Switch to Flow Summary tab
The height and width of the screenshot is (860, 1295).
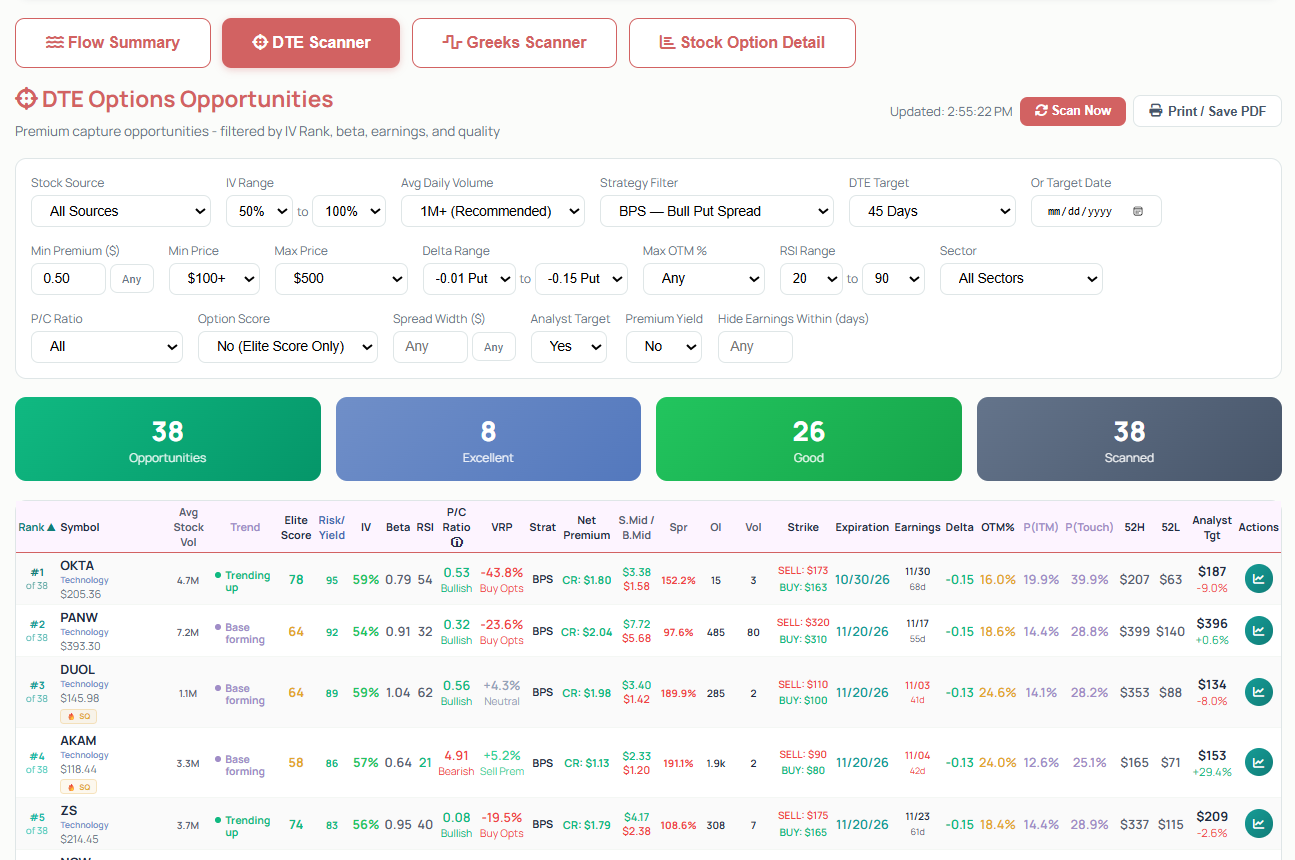pyautogui.click(x=113, y=43)
